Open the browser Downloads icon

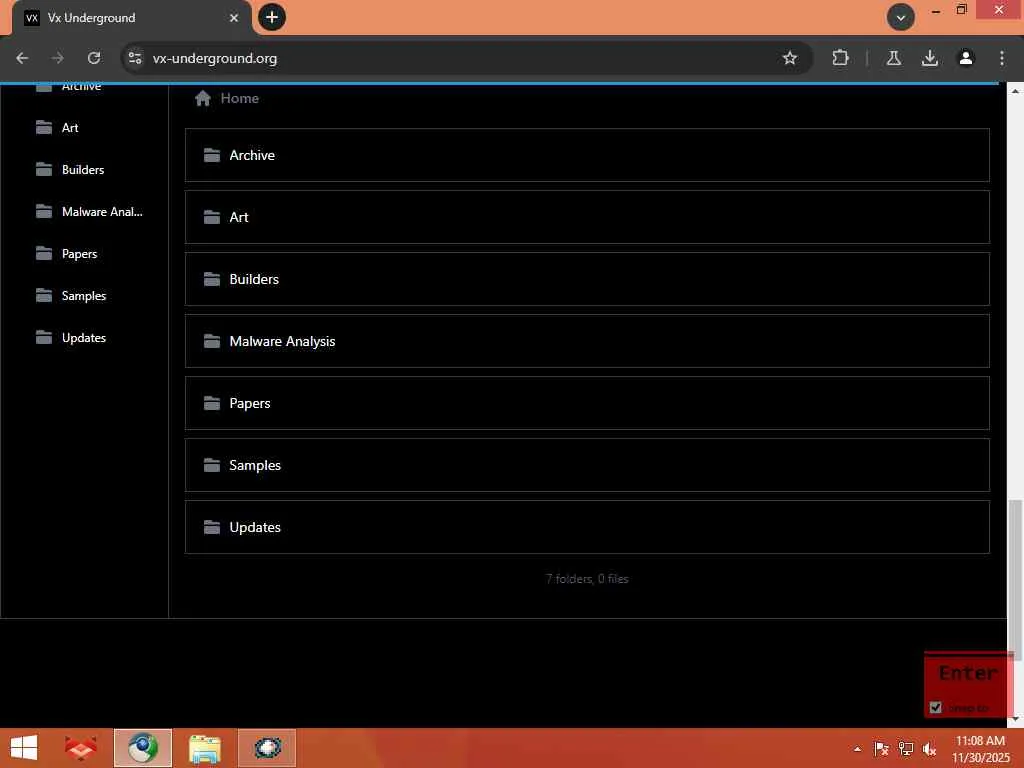click(x=930, y=58)
